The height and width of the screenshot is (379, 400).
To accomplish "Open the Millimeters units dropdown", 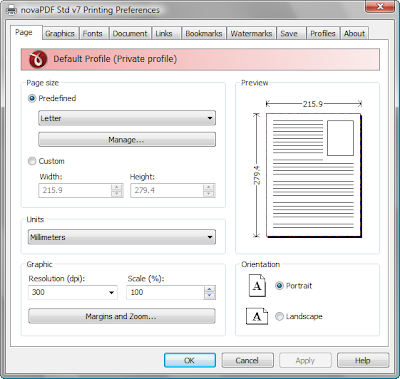I will 122,237.
